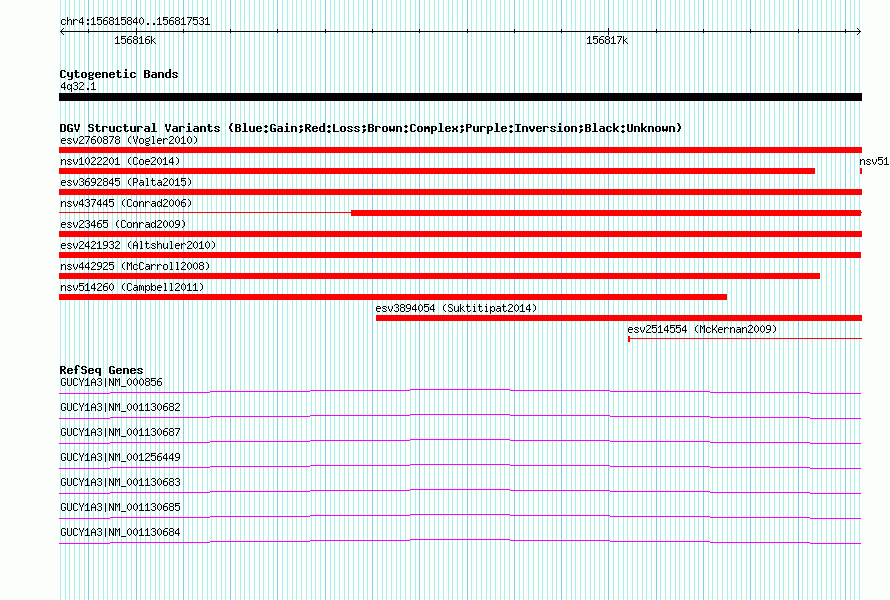
Task: Open variant nsv514260 (Campbell2011) label
Action: [x=132, y=287]
